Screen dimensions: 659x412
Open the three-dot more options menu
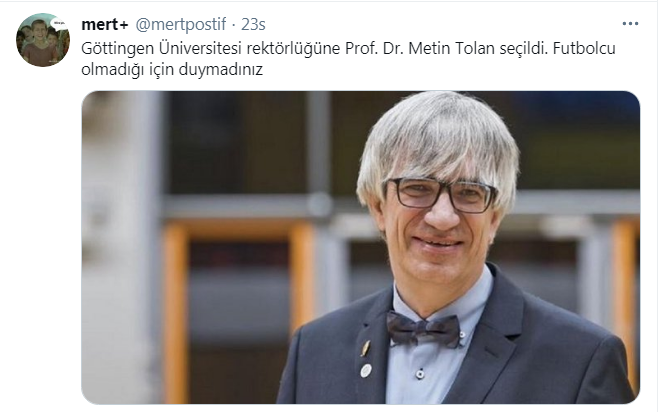coord(630,24)
